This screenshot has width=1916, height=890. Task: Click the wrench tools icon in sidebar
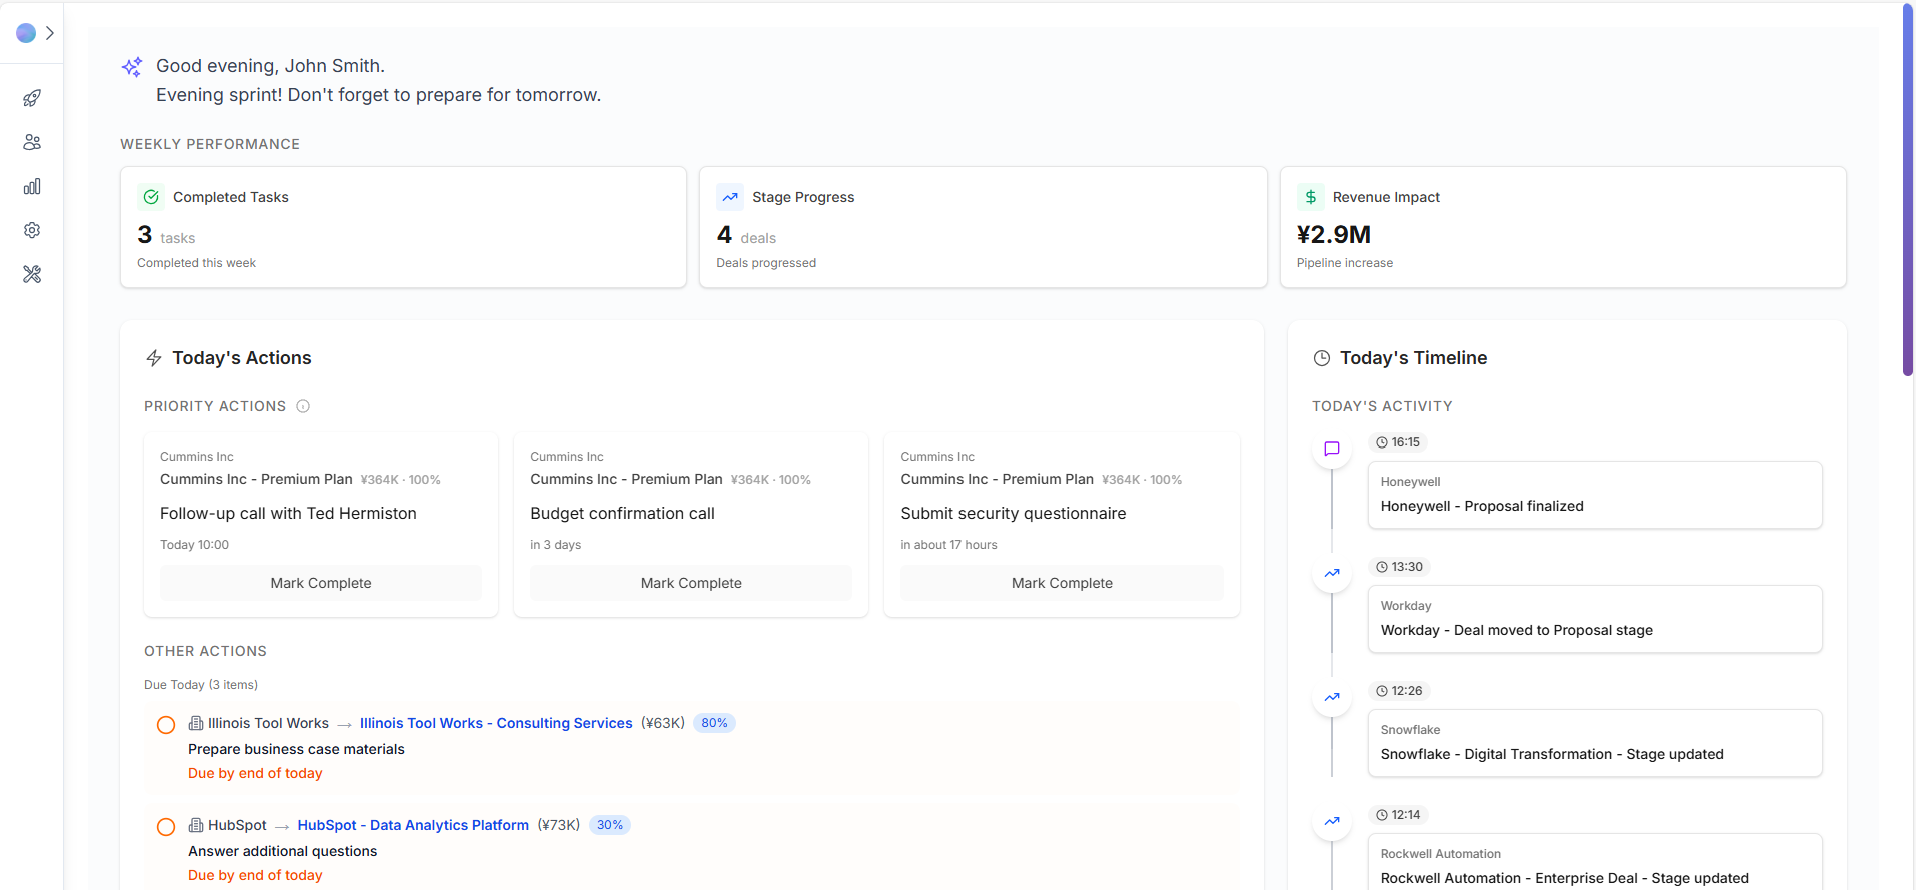tap(32, 274)
